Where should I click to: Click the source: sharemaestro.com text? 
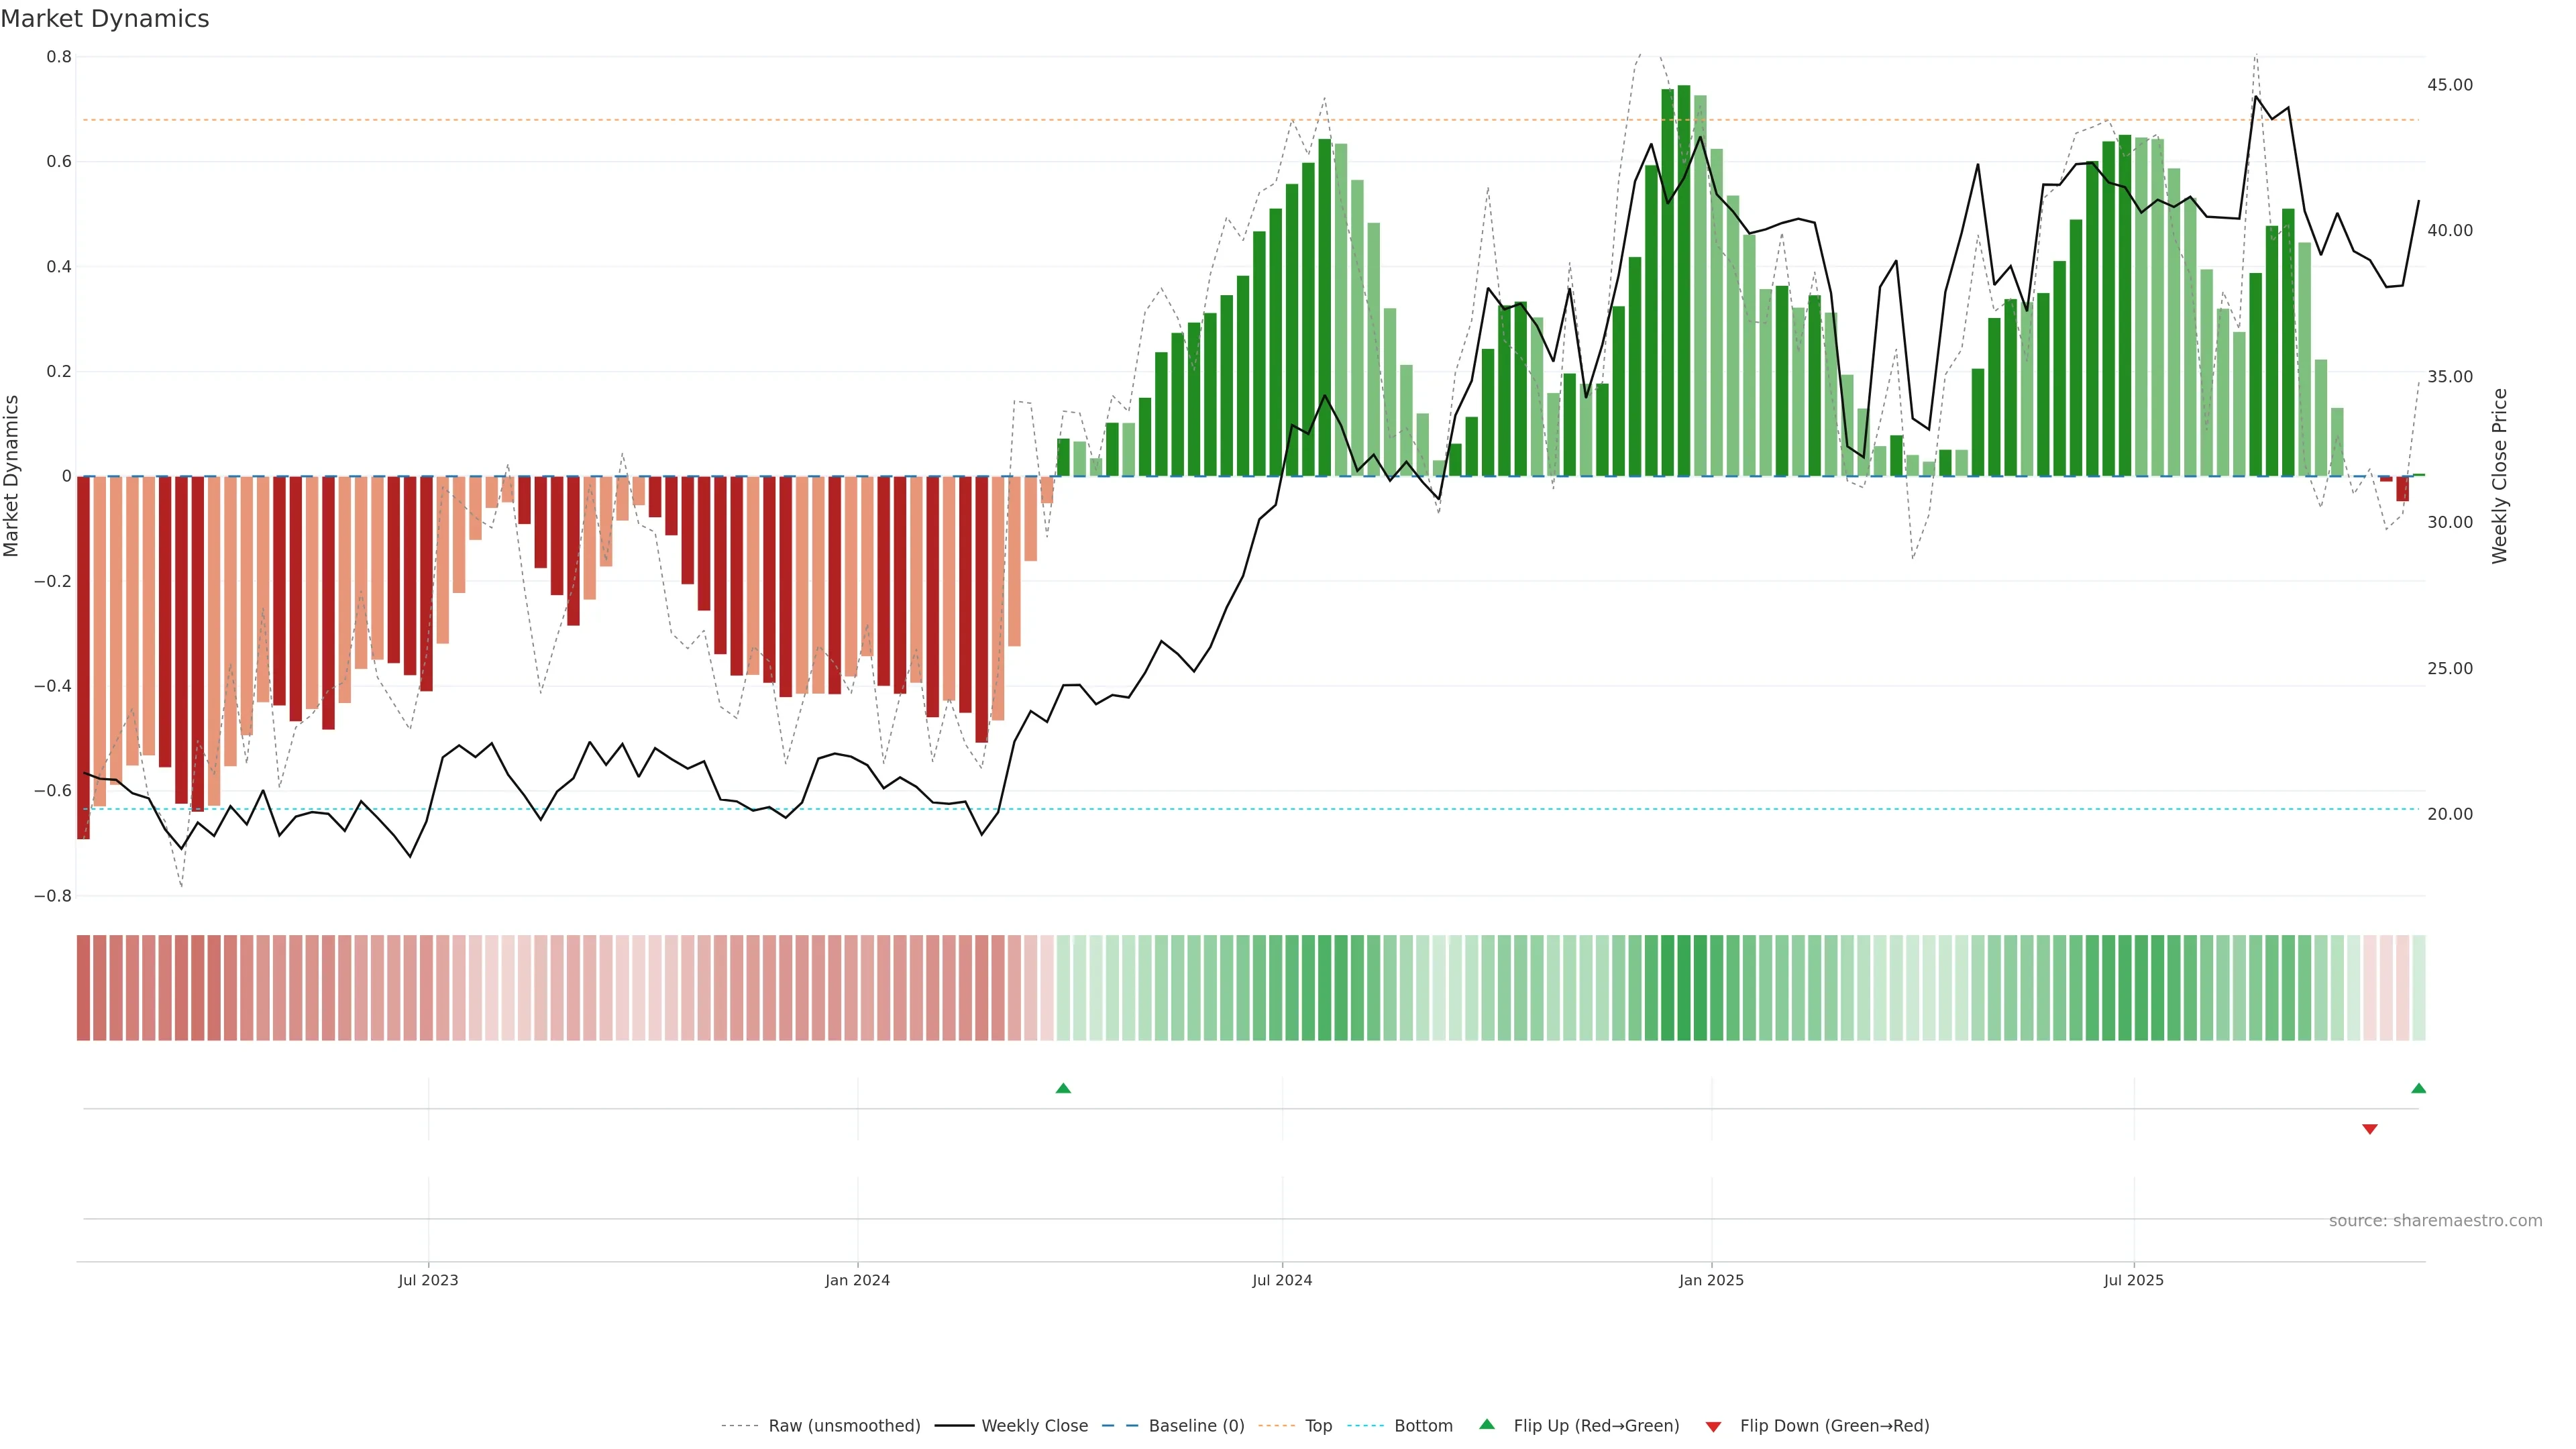pos(2435,1220)
